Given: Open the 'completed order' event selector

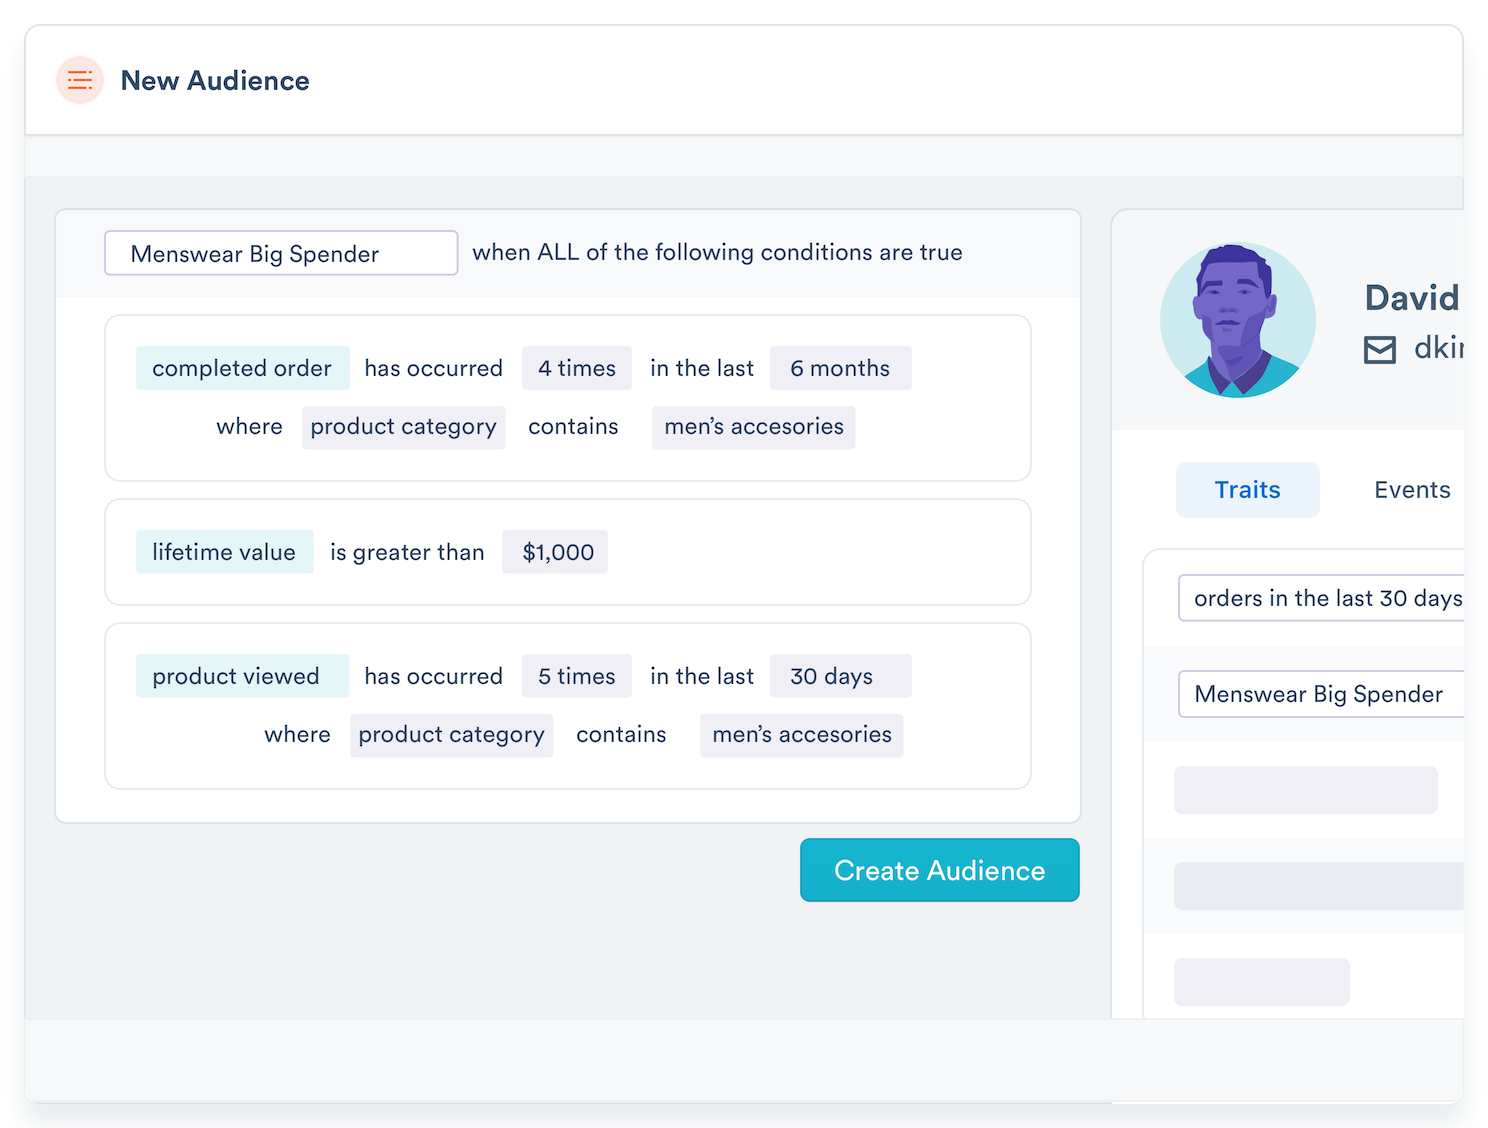Looking at the screenshot, I should (242, 368).
